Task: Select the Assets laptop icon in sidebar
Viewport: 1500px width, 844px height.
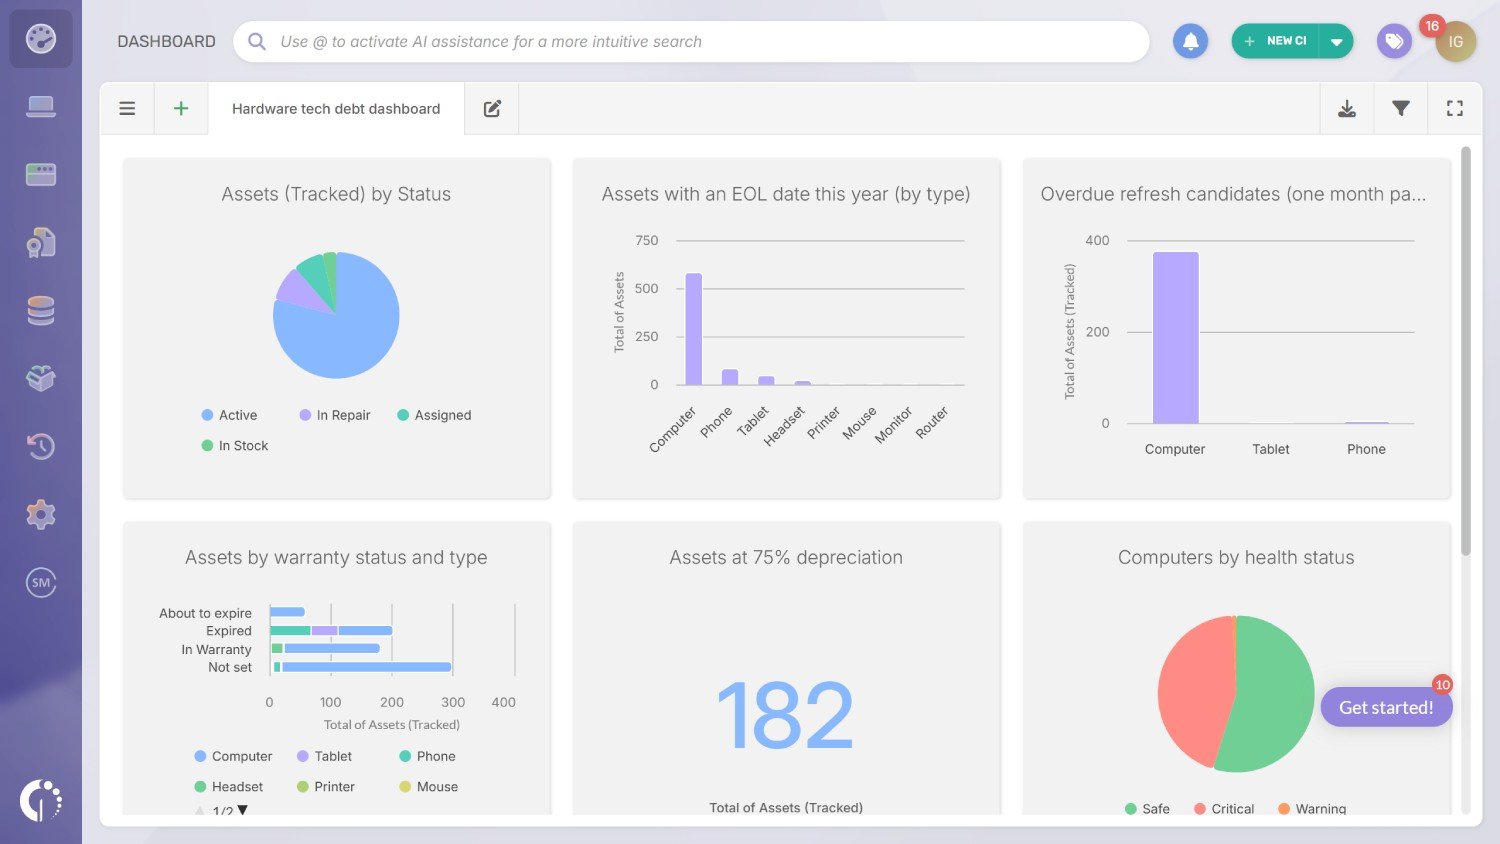Action: tap(41, 105)
